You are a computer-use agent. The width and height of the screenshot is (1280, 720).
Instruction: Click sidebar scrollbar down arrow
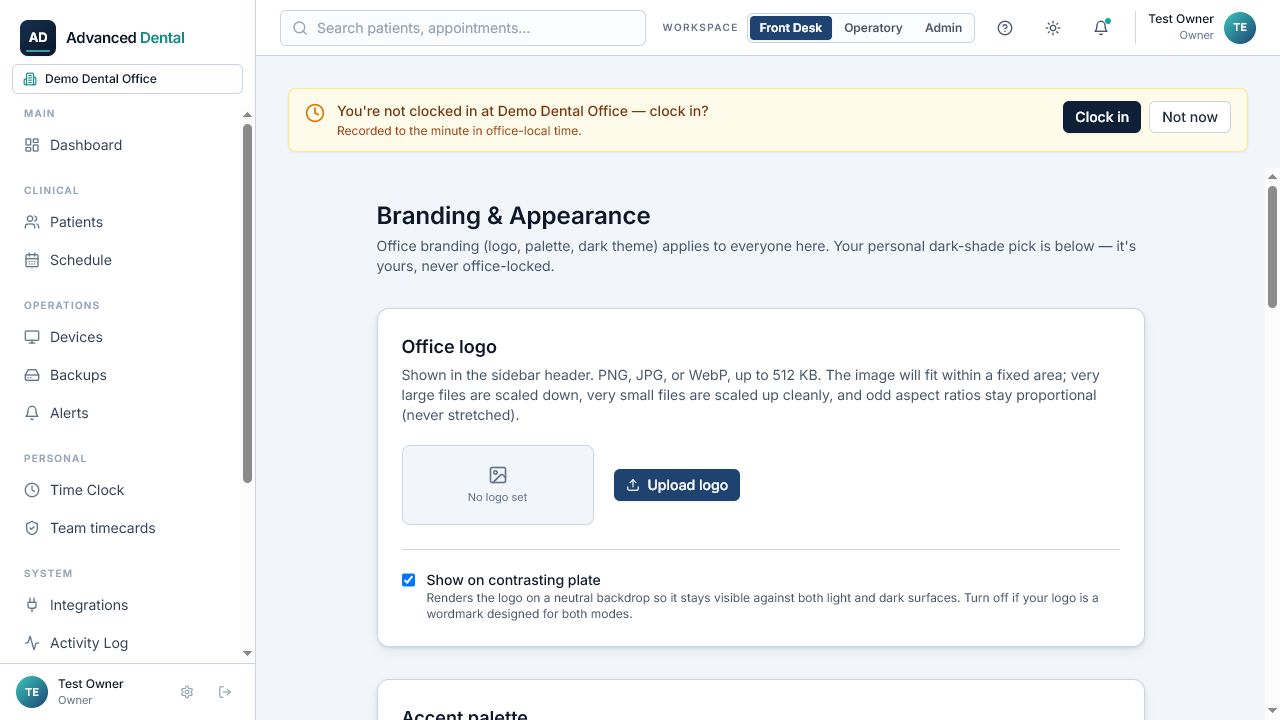point(247,653)
